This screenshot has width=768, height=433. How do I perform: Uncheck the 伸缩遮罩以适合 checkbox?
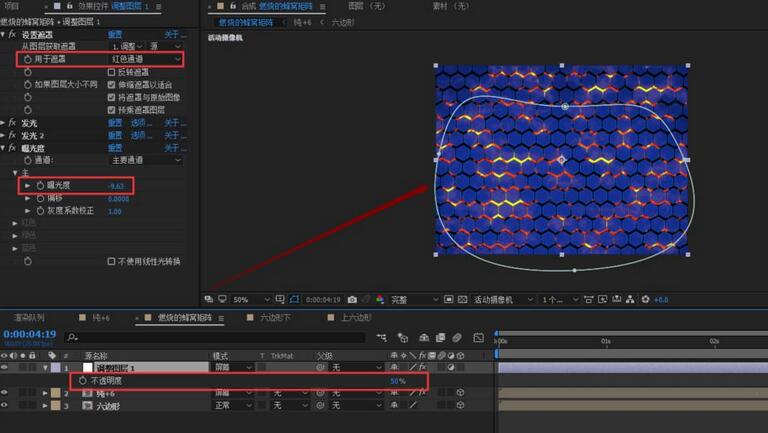pyautogui.click(x=111, y=85)
